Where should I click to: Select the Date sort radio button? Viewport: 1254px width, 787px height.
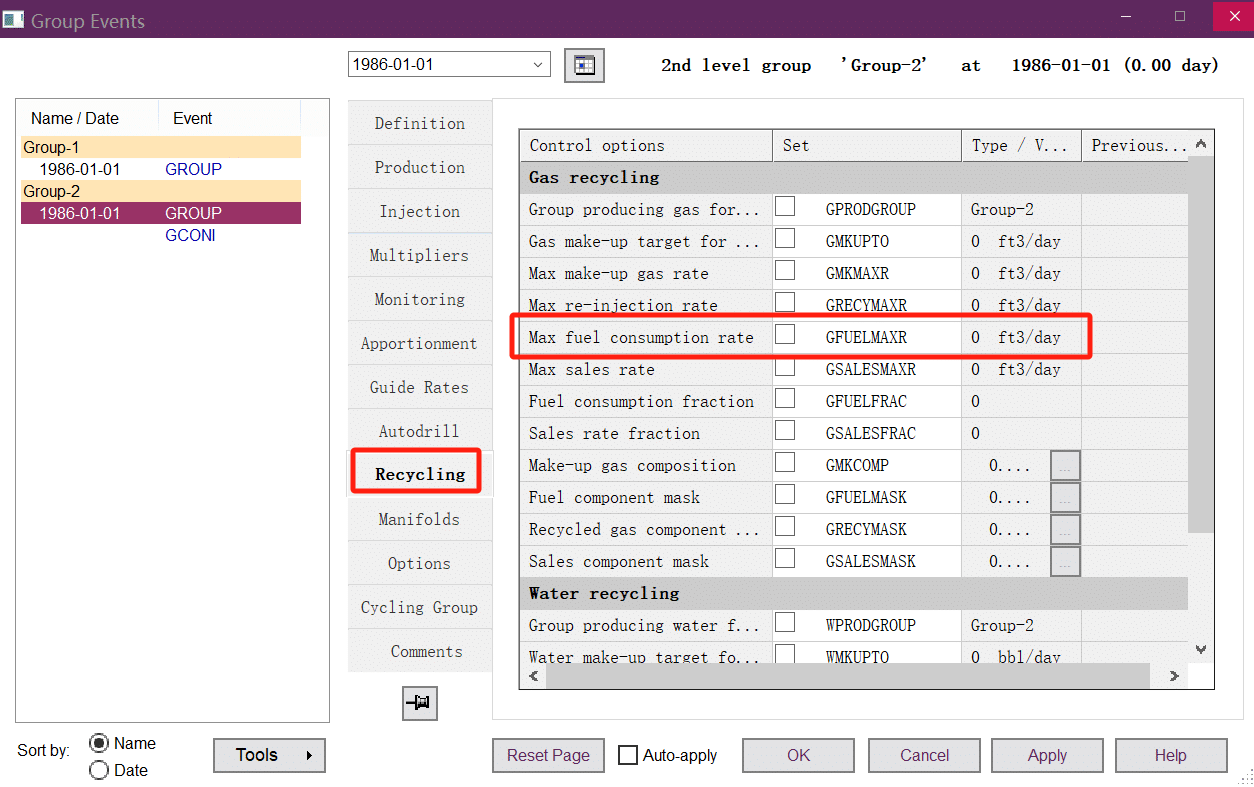tap(99, 770)
